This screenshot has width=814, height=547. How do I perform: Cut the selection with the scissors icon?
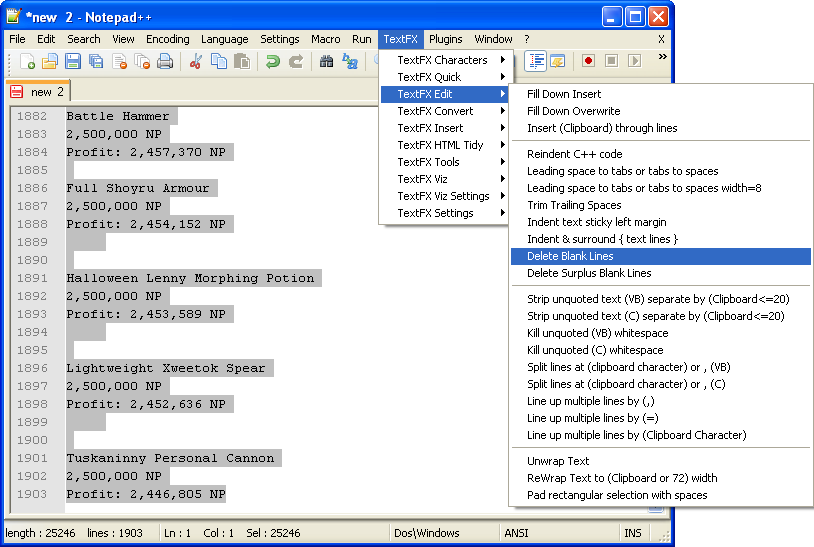click(x=196, y=61)
